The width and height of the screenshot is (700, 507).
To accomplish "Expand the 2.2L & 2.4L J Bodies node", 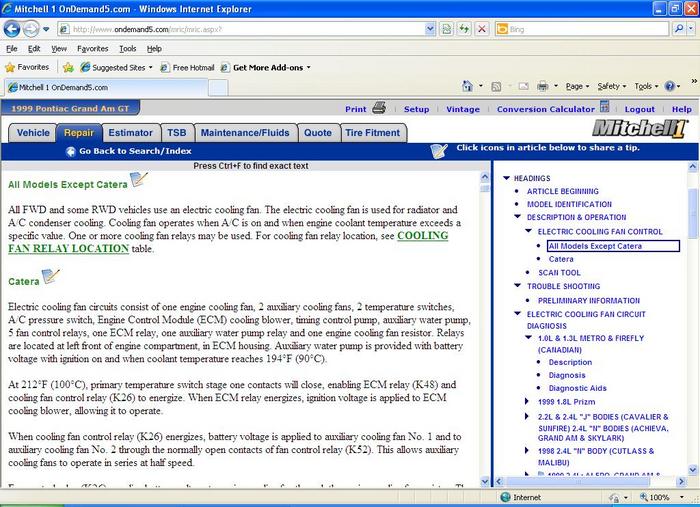I will pyautogui.click(x=527, y=416).
